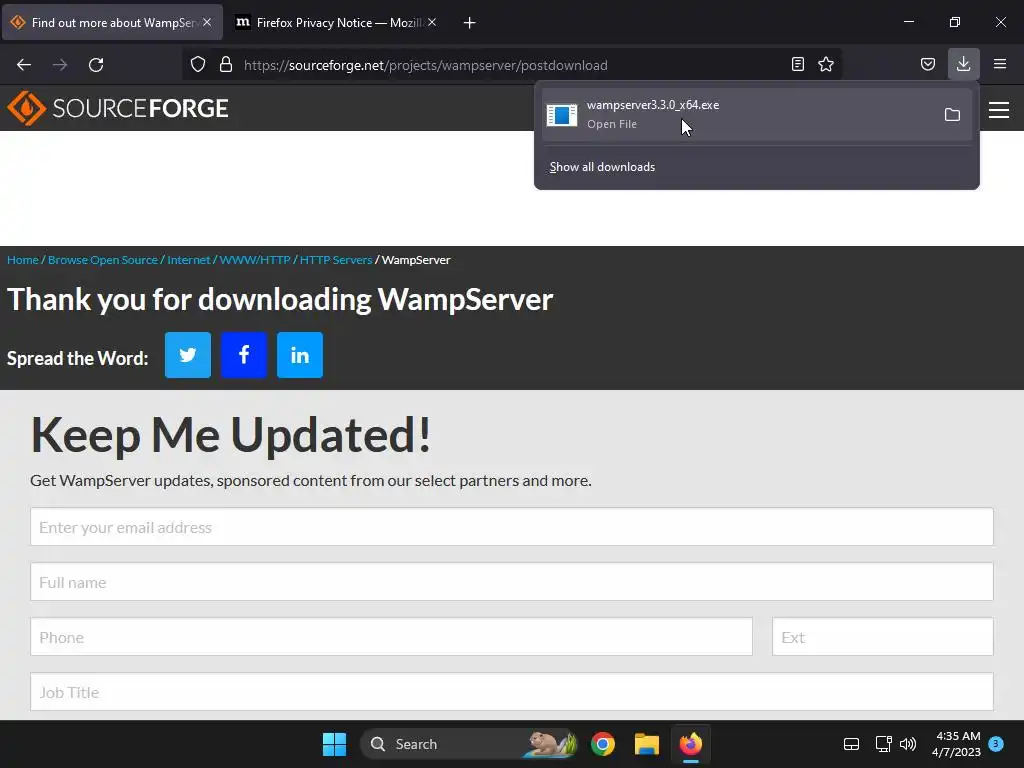Focus the Full name field
This screenshot has height=768, width=1024.
click(511, 581)
